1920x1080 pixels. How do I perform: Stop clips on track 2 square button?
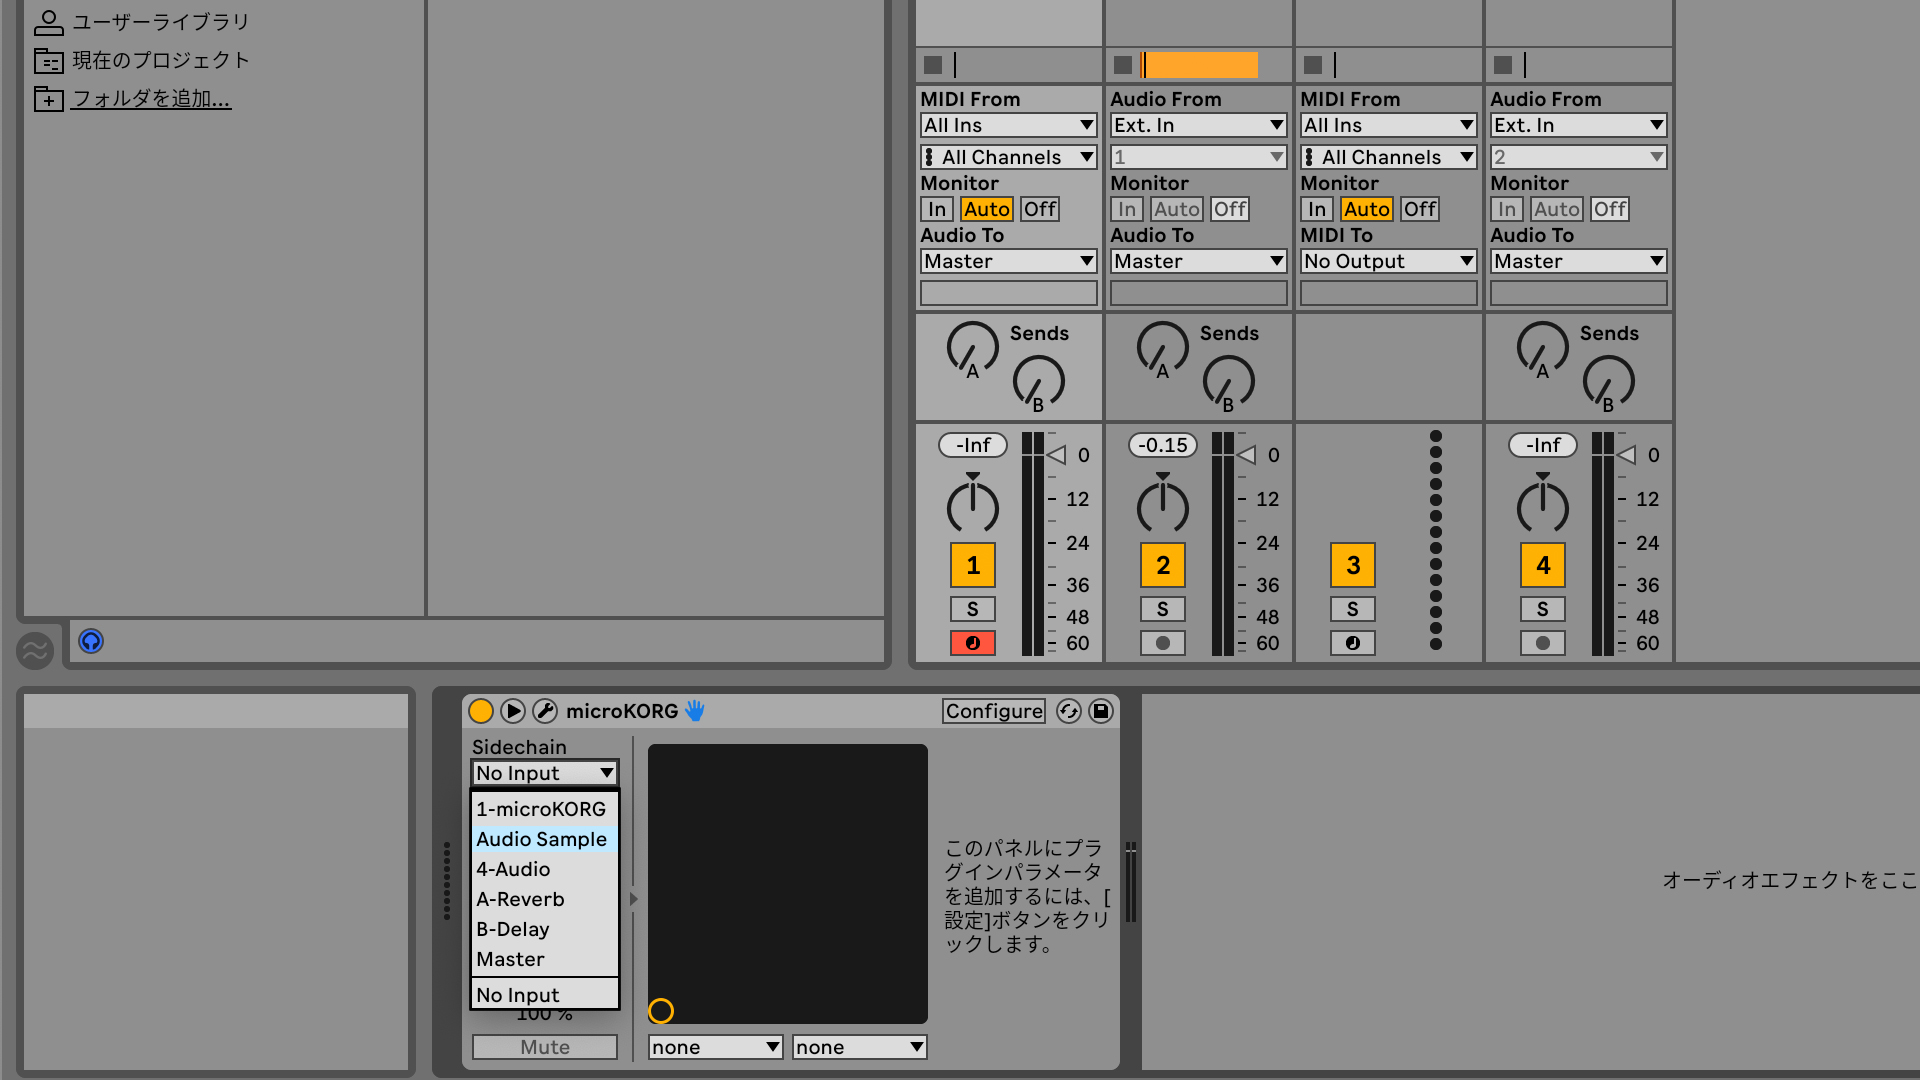pyautogui.click(x=1123, y=65)
